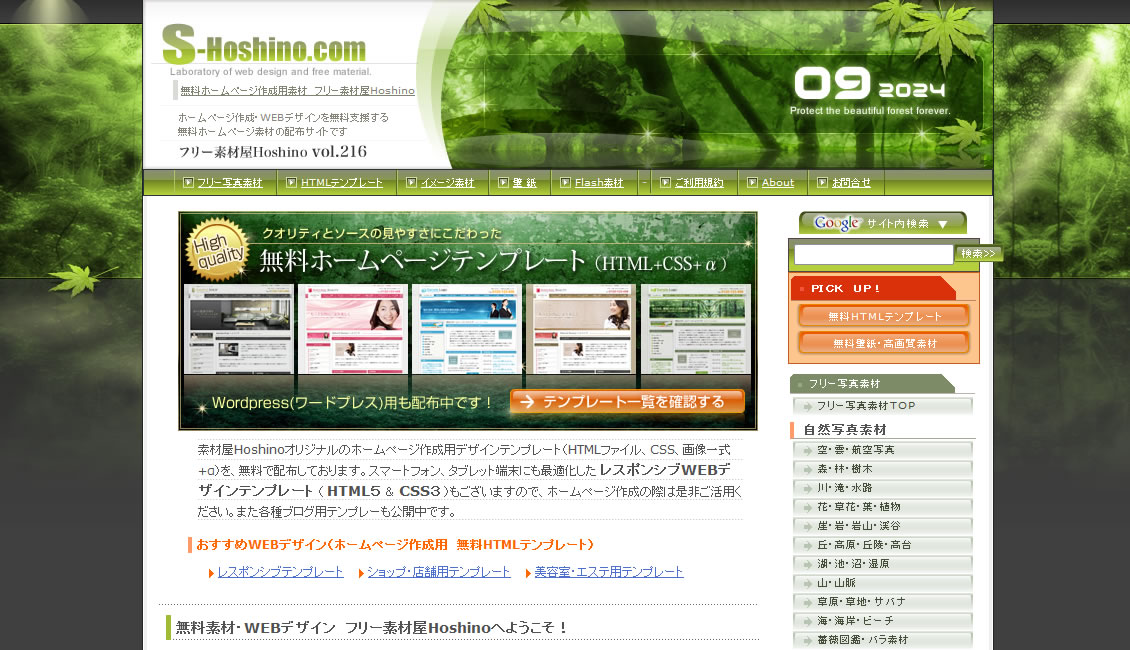Open 草原・草地・サバナ sidebar category
1130x650 pixels.
[883, 602]
